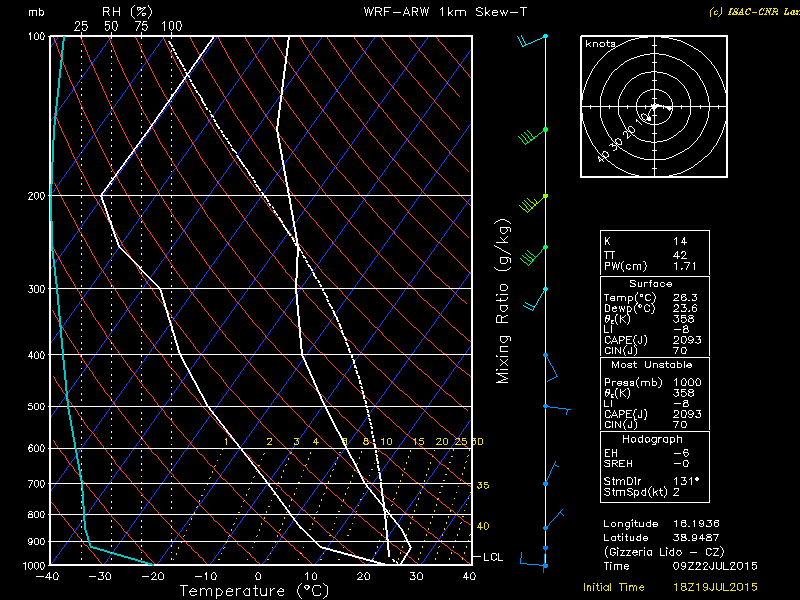This screenshot has width=800, height=600.
Task: Click the blue wind barb at 500 mb
Action: click(x=557, y=409)
